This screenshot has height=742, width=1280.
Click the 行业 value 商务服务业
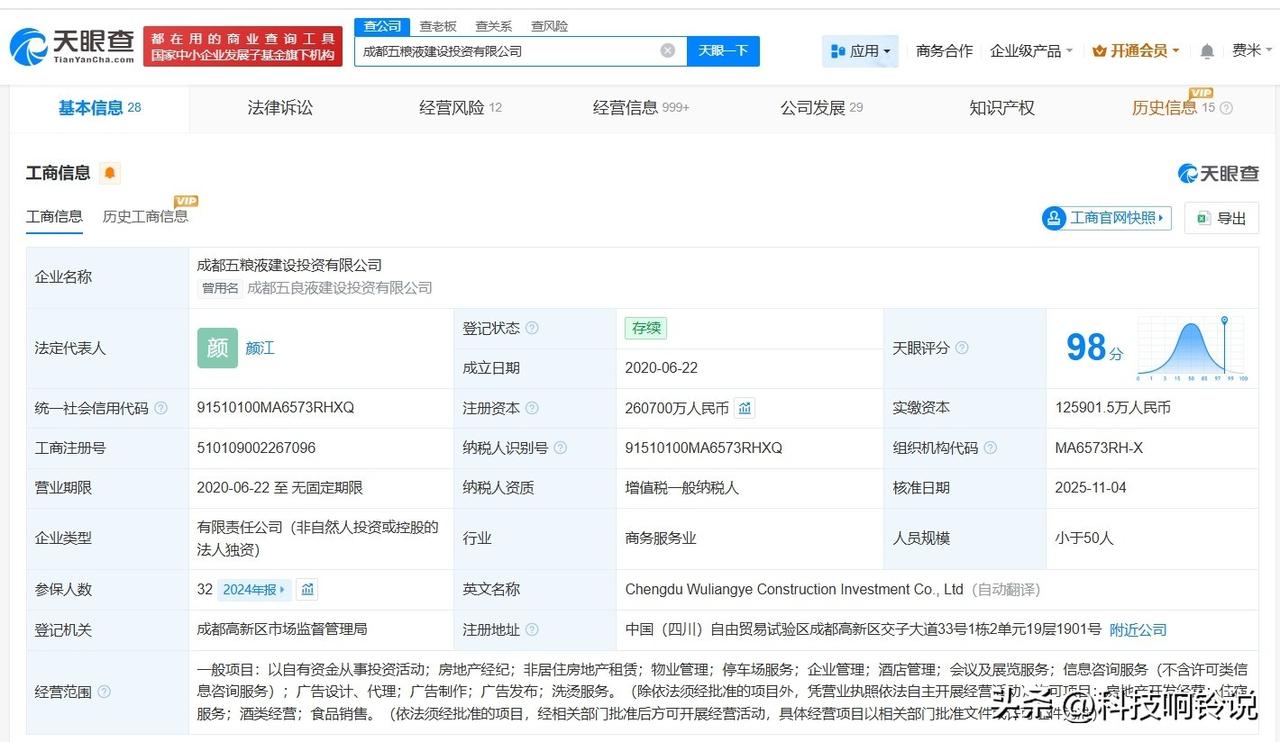click(x=661, y=538)
